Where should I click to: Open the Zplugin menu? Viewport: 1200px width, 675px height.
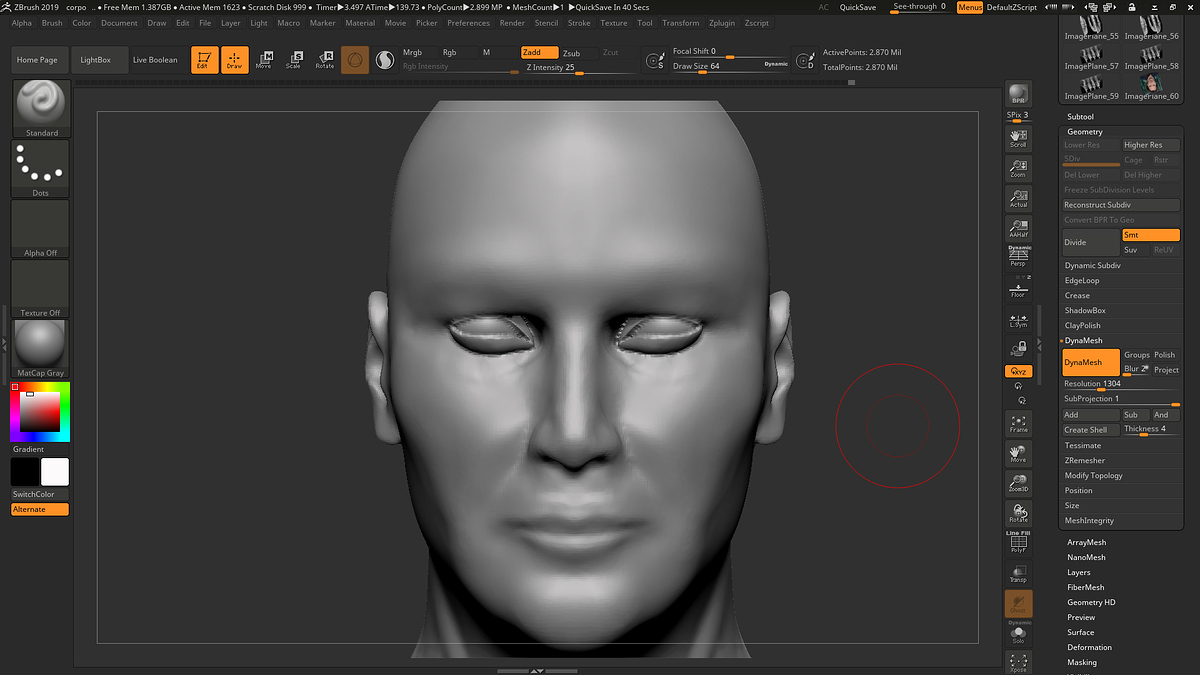click(x=721, y=23)
